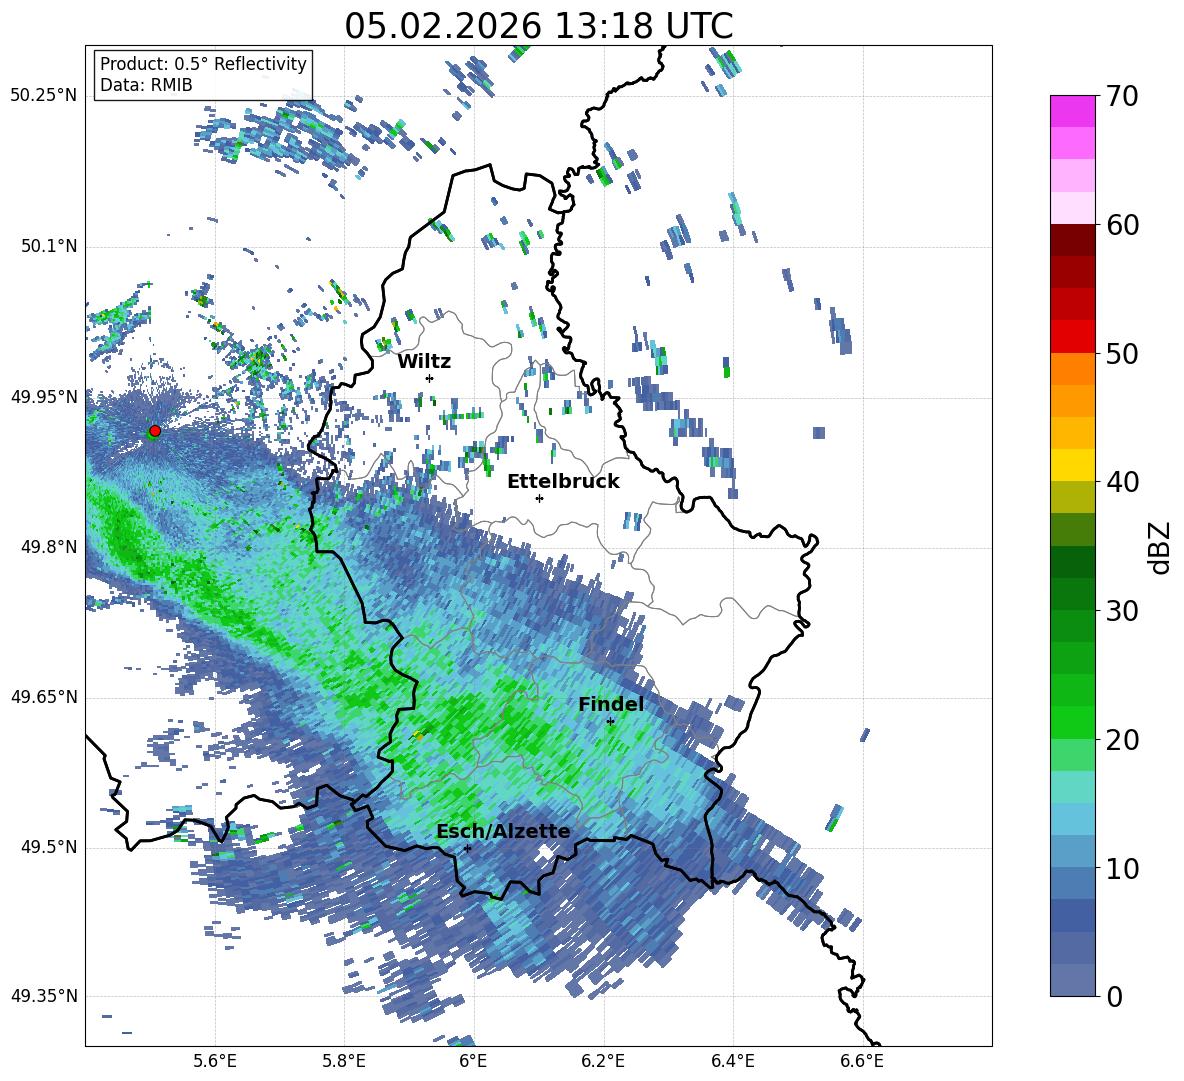Click the 49.65°N latitude label
1184x1081 pixels.
click(44, 697)
